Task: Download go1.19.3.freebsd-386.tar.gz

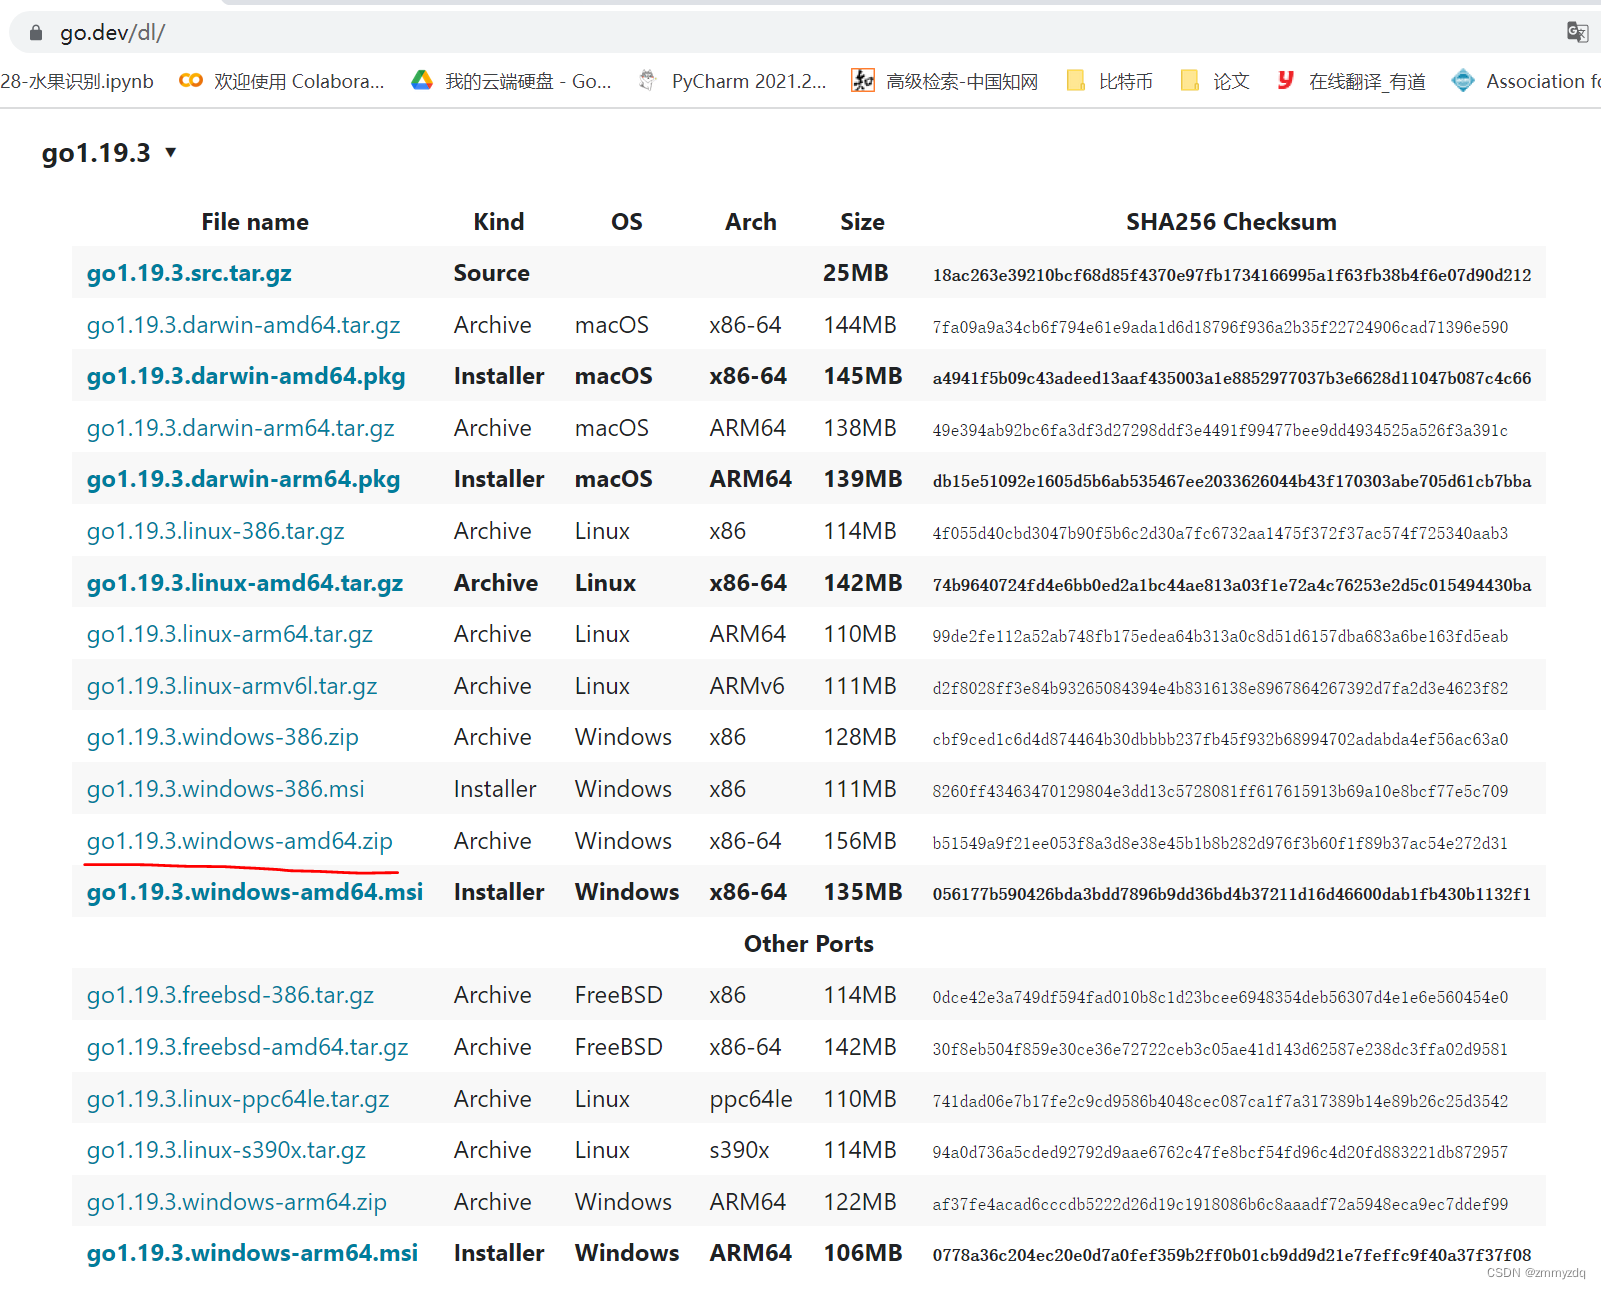Action: click(x=230, y=995)
